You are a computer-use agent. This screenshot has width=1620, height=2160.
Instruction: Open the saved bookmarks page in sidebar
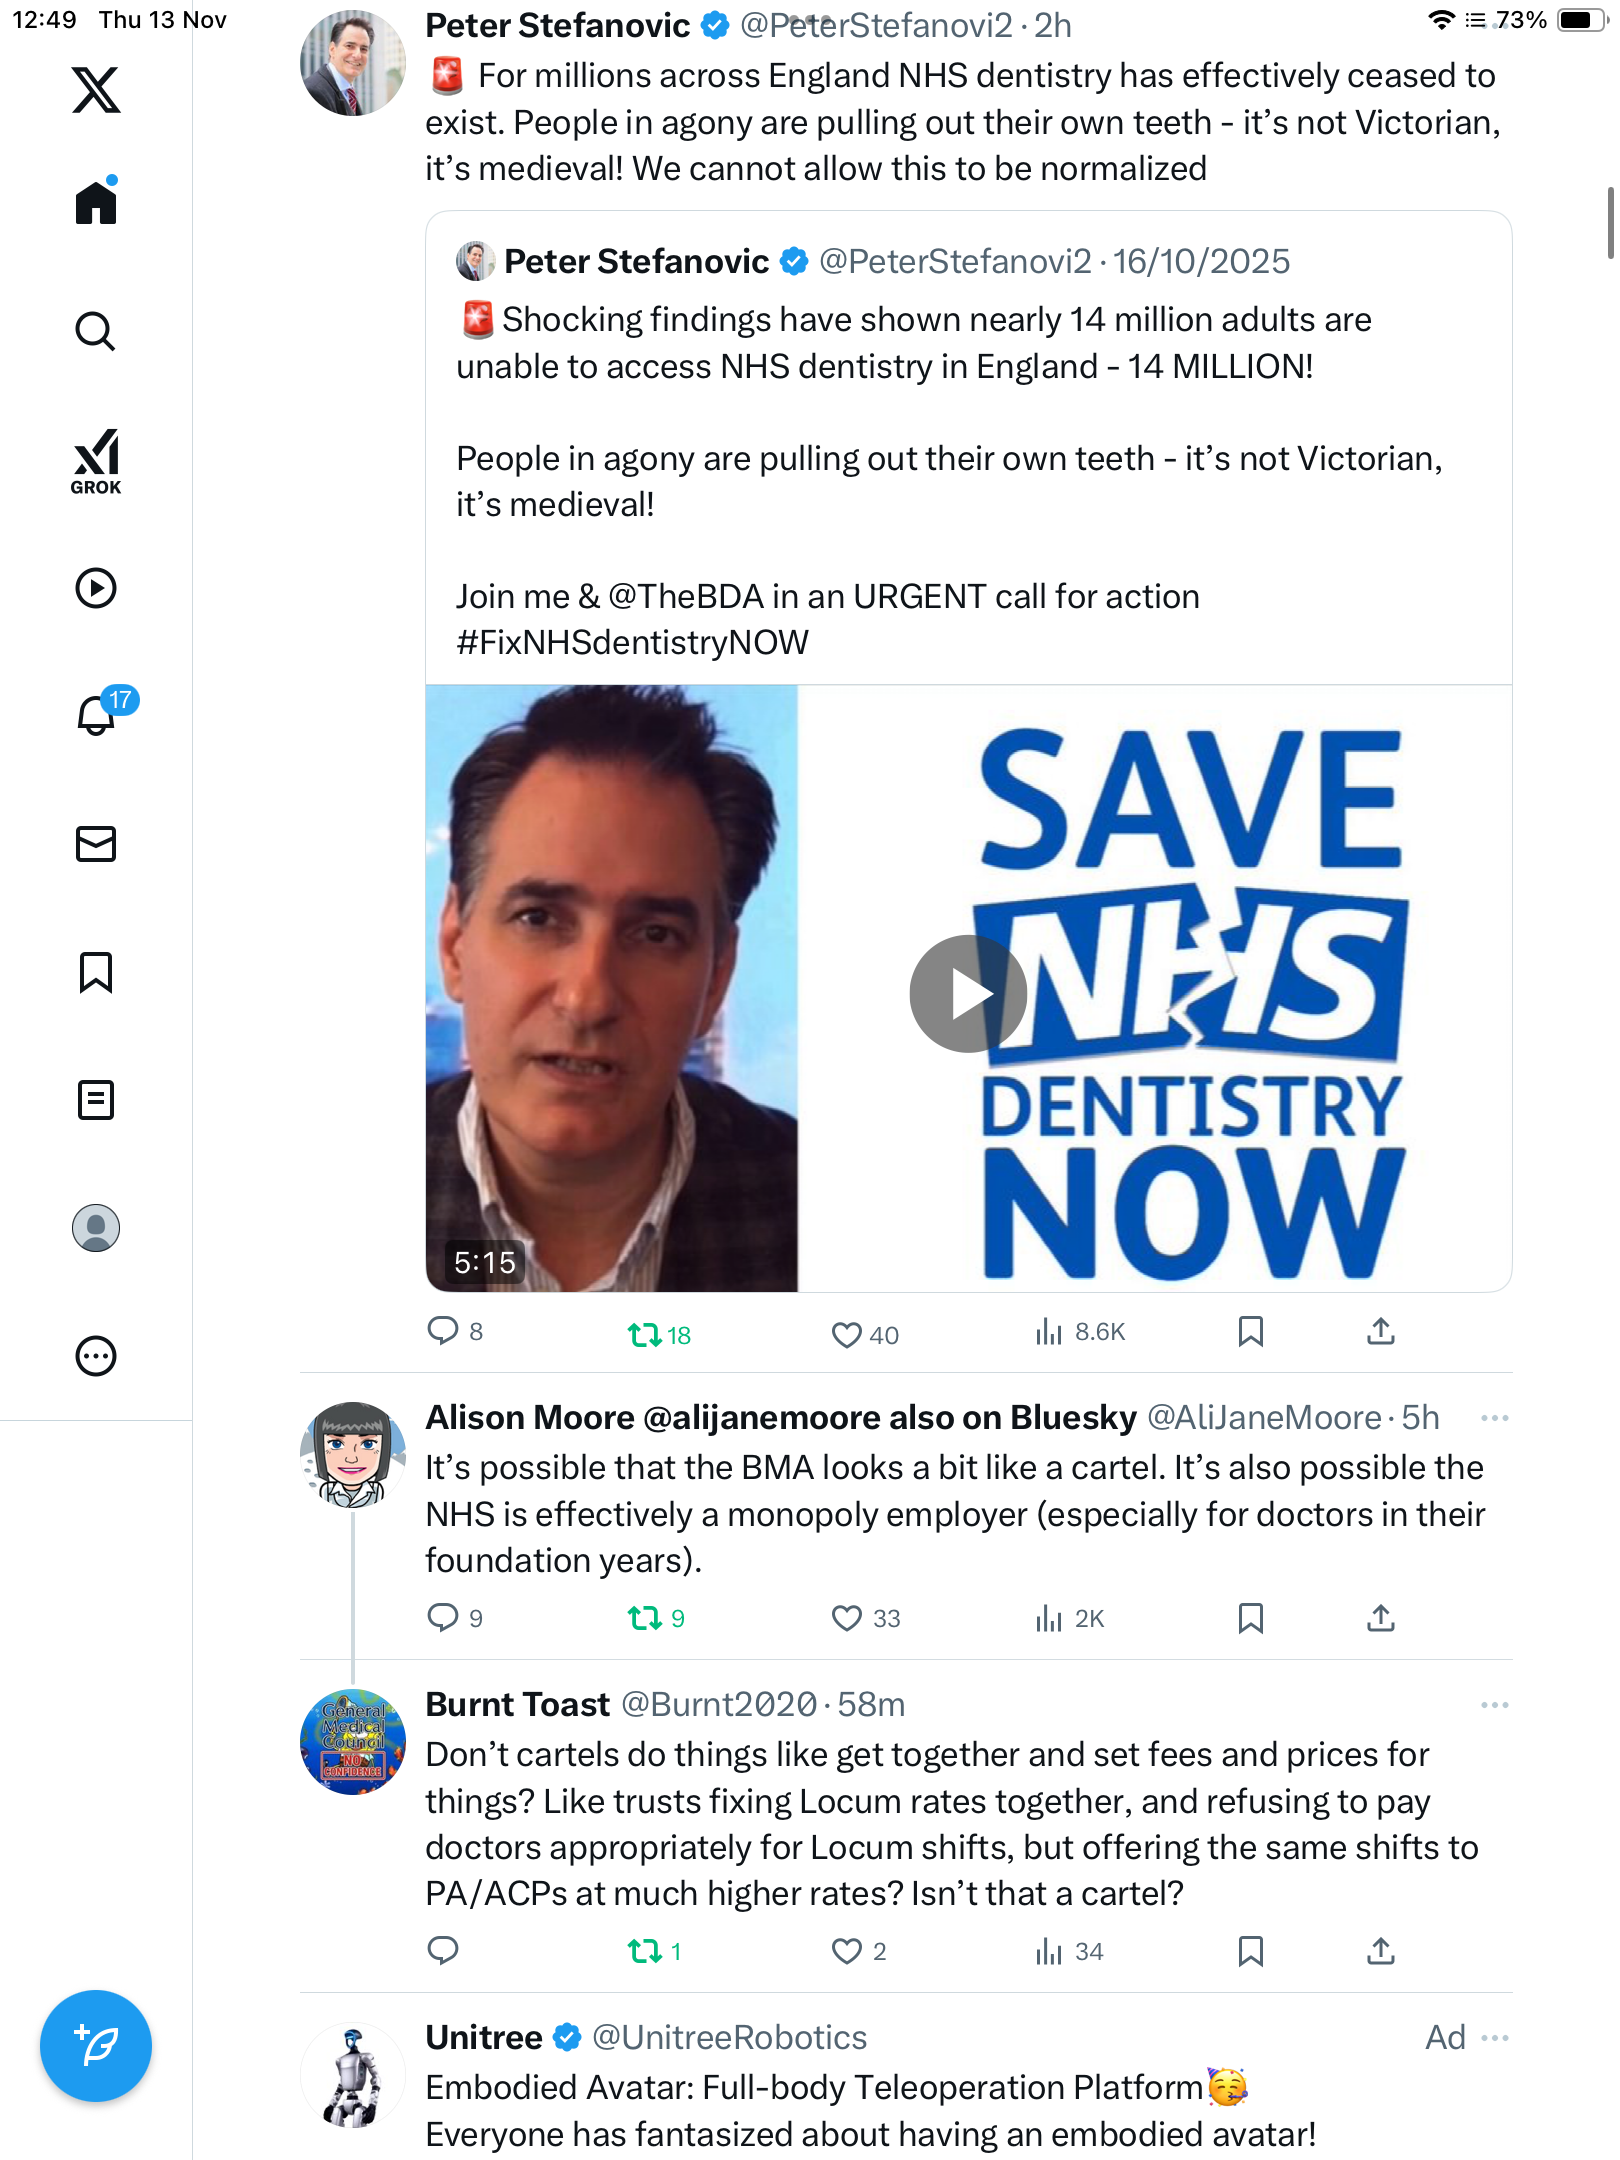click(x=96, y=972)
